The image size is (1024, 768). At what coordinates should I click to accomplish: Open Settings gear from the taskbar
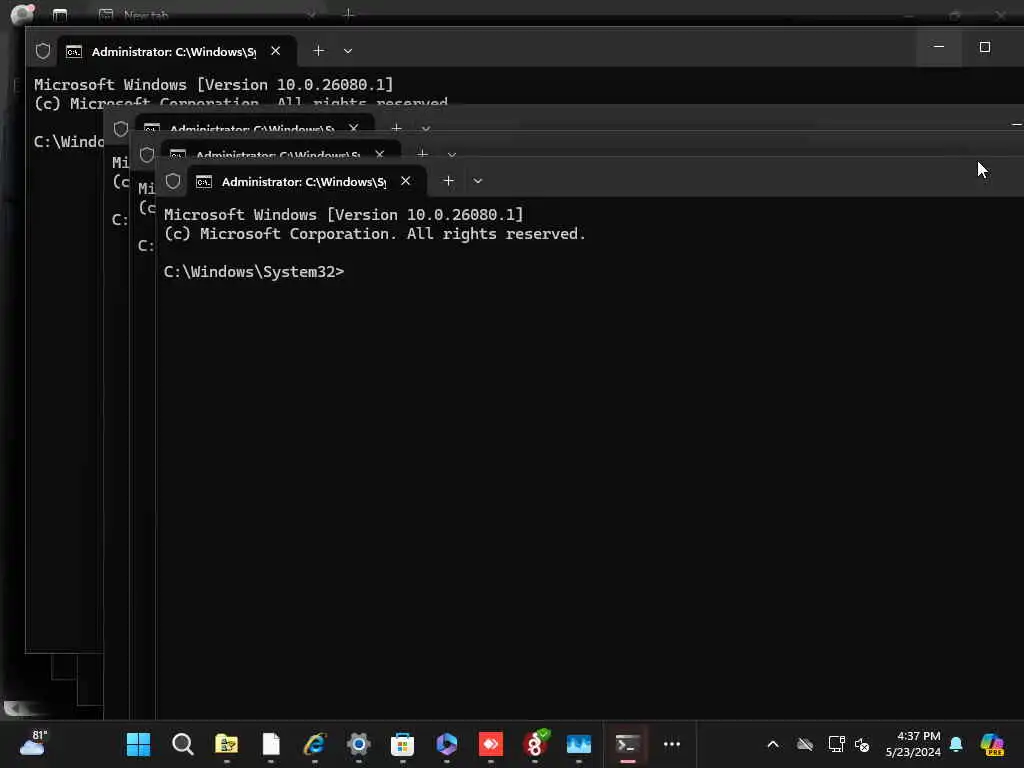pos(359,744)
